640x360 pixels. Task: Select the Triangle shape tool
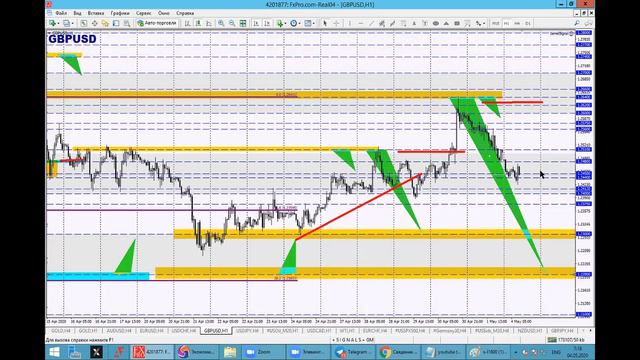click(446, 23)
